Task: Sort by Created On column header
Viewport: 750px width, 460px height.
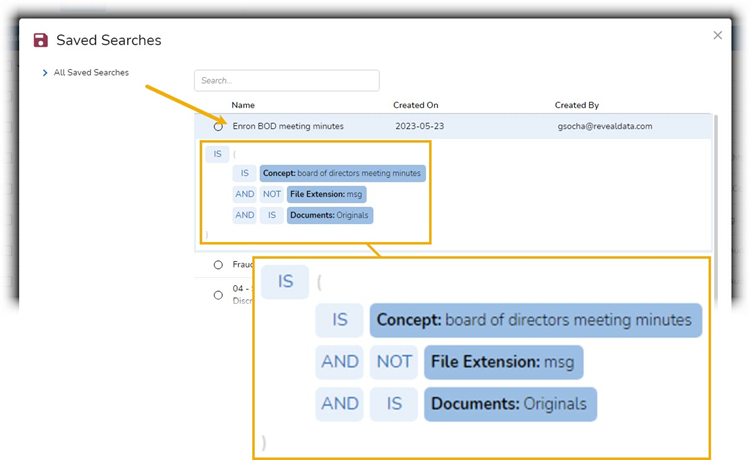Action: tap(416, 105)
